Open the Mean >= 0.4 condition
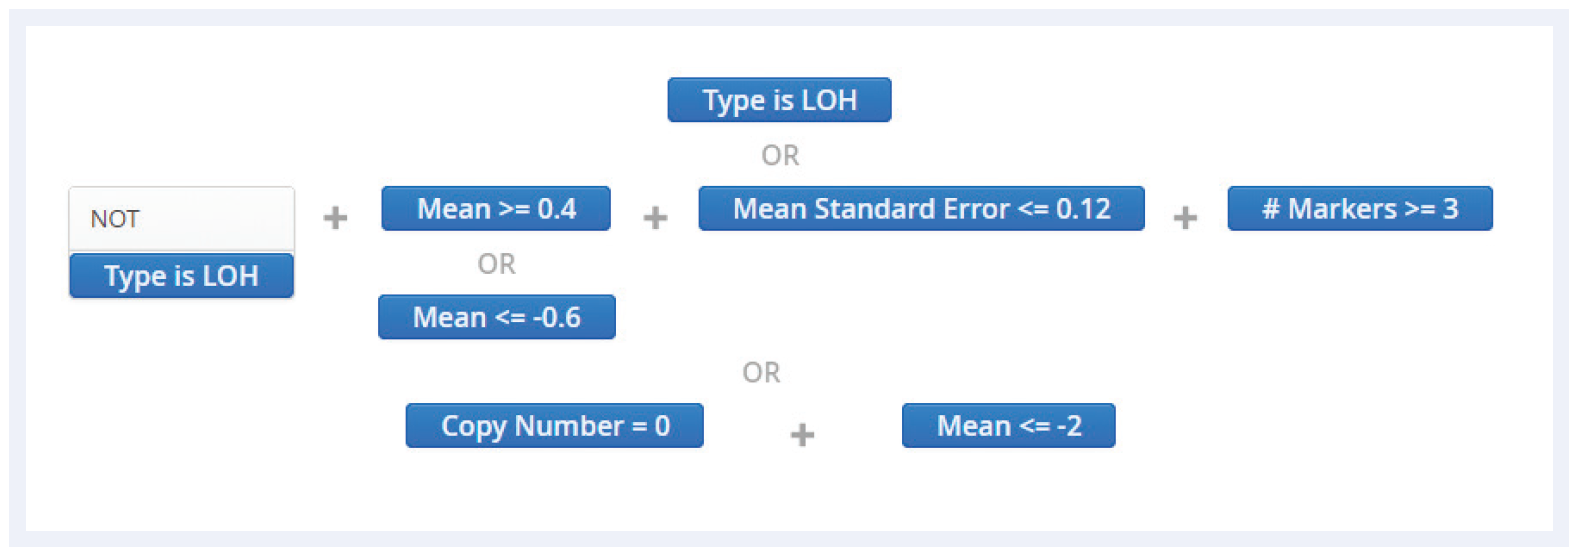The width and height of the screenshot is (1577, 556). click(496, 208)
